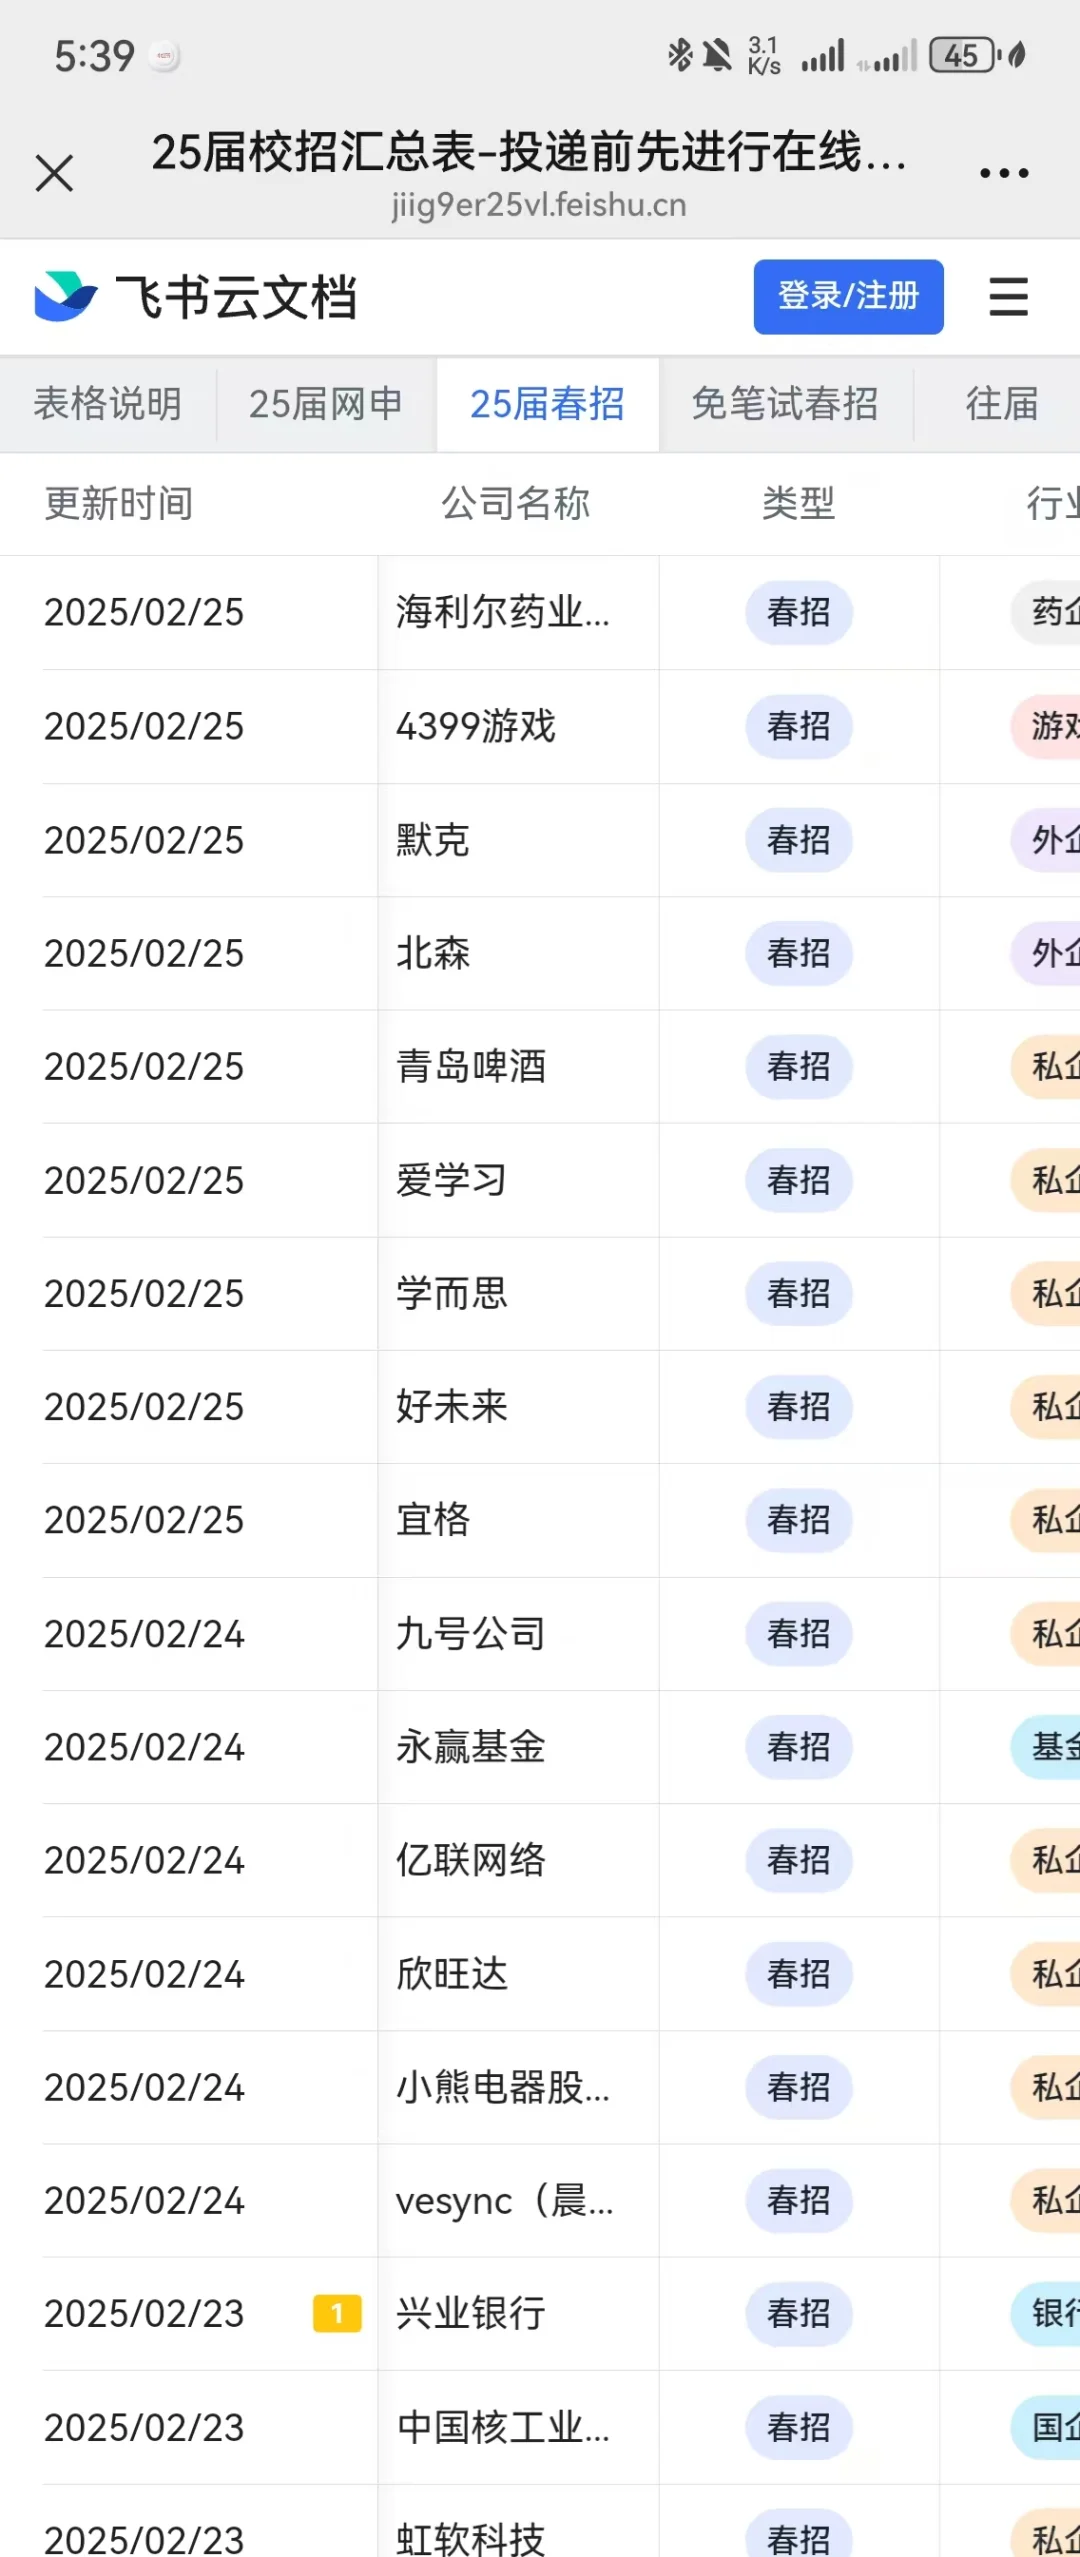Tap the jiig9er25vl.feishu.cn URL text

pos(539,205)
